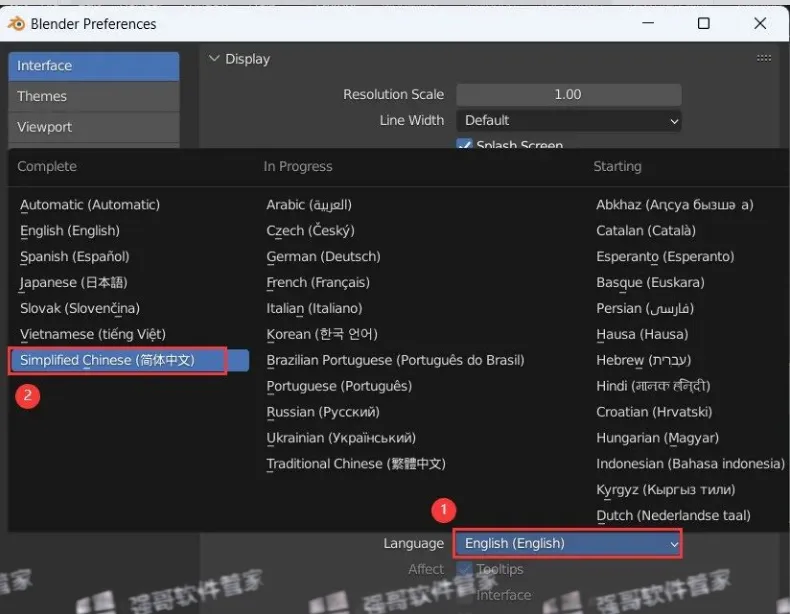Choose Arabic language option

pos(309,205)
